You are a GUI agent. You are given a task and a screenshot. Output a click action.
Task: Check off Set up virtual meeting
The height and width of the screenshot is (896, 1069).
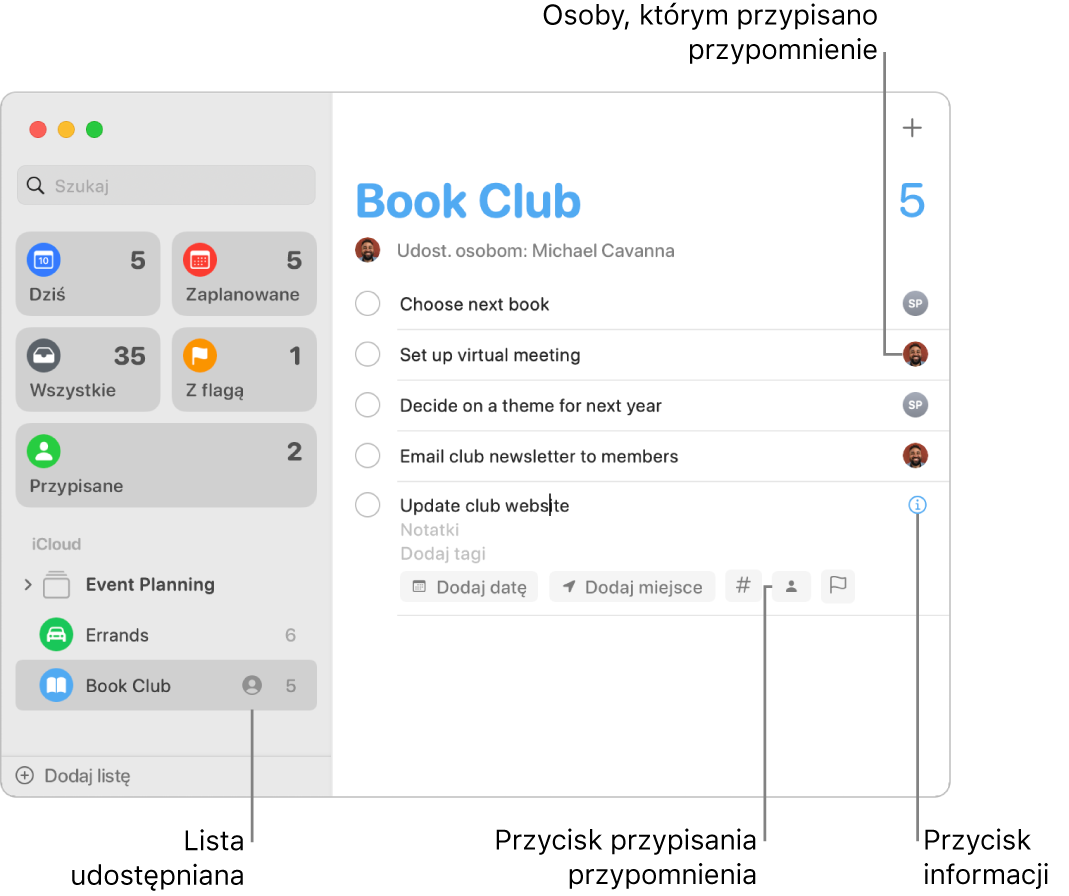point(368,355)
